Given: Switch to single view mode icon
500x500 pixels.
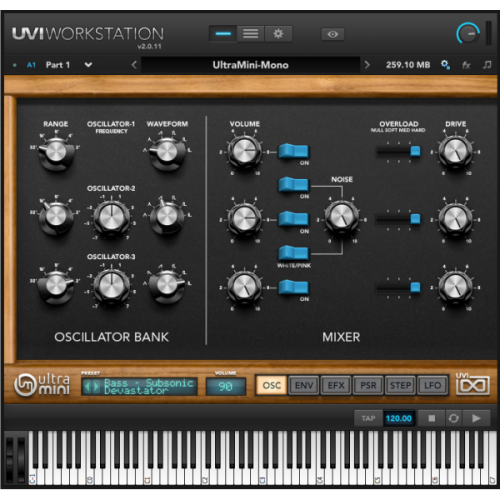Looking at the screenshot, I should click(x=223, y=34).
